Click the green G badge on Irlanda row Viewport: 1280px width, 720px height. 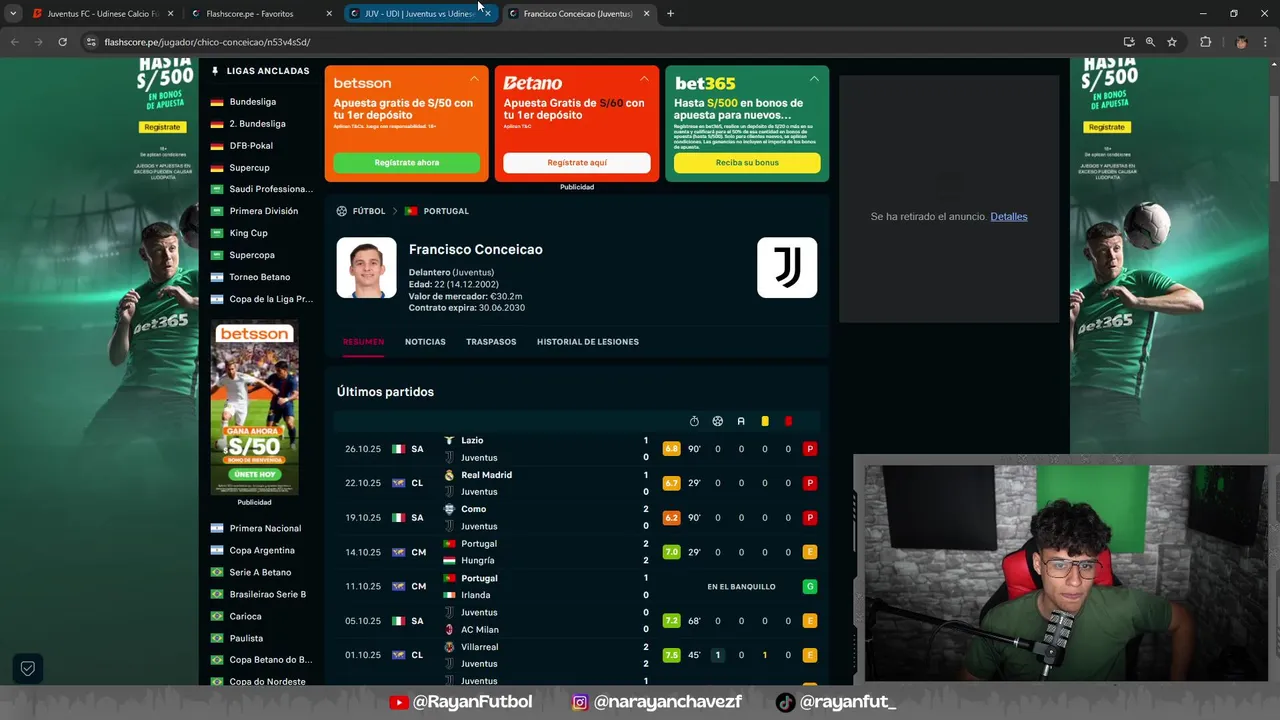click(x=810, y=587)
